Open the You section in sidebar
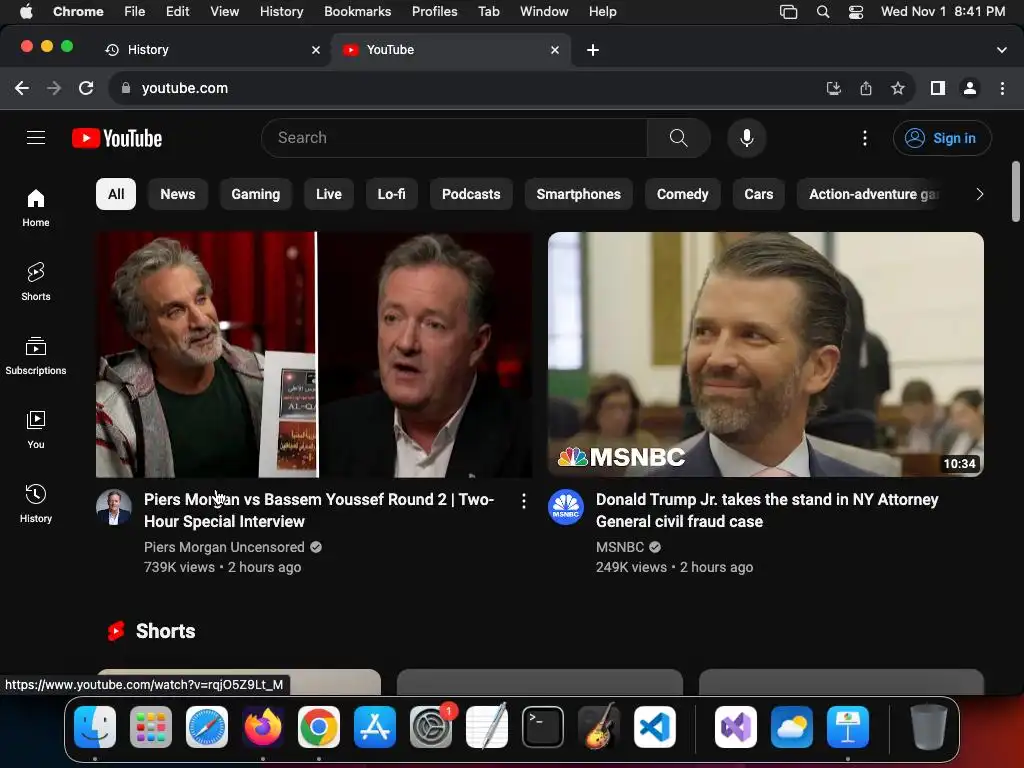 coord(36,430)
